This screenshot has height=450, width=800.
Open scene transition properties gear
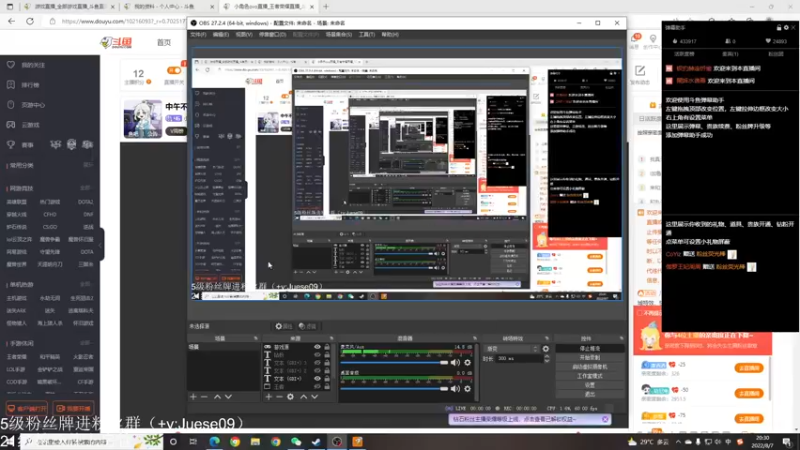tap(545, 349)
